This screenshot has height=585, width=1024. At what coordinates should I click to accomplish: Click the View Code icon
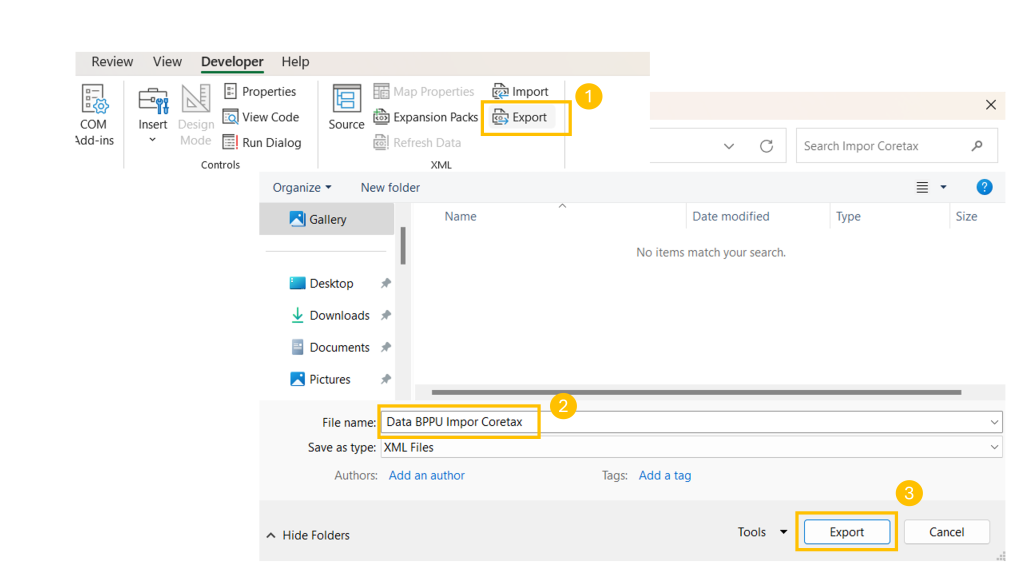pos(231,117)
